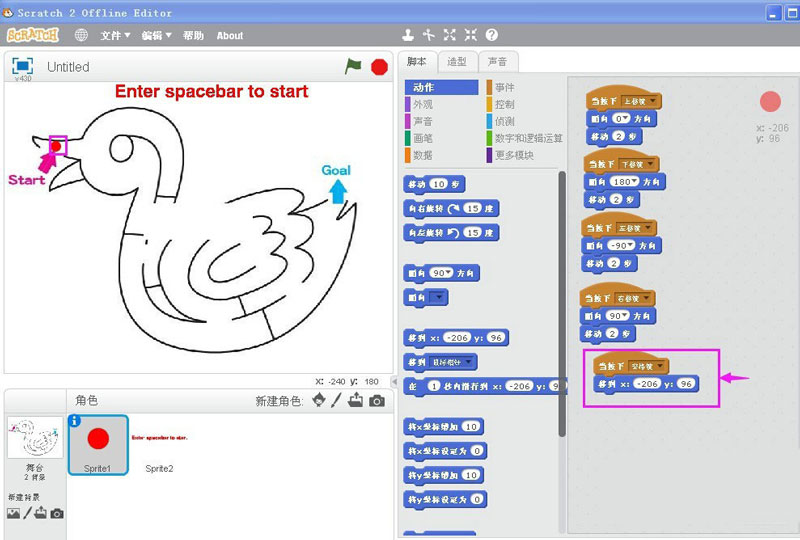Paint a new sprite with brush icon
The height and width of the screenshot is (540, 800).
[336, 400]
